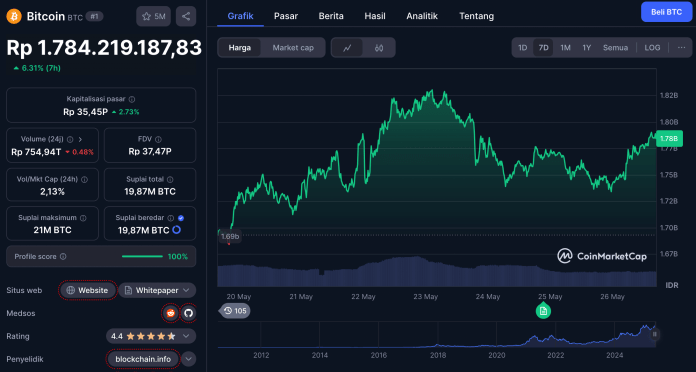Open the GitHub social link
This screenshot has height=372, width=696.
(188, 313)
